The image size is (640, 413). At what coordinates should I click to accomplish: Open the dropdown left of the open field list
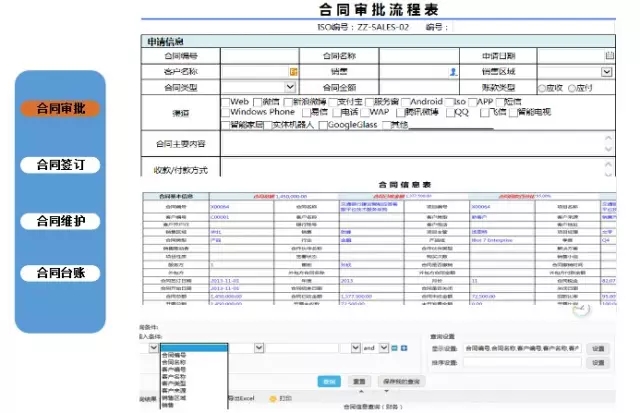153,348
